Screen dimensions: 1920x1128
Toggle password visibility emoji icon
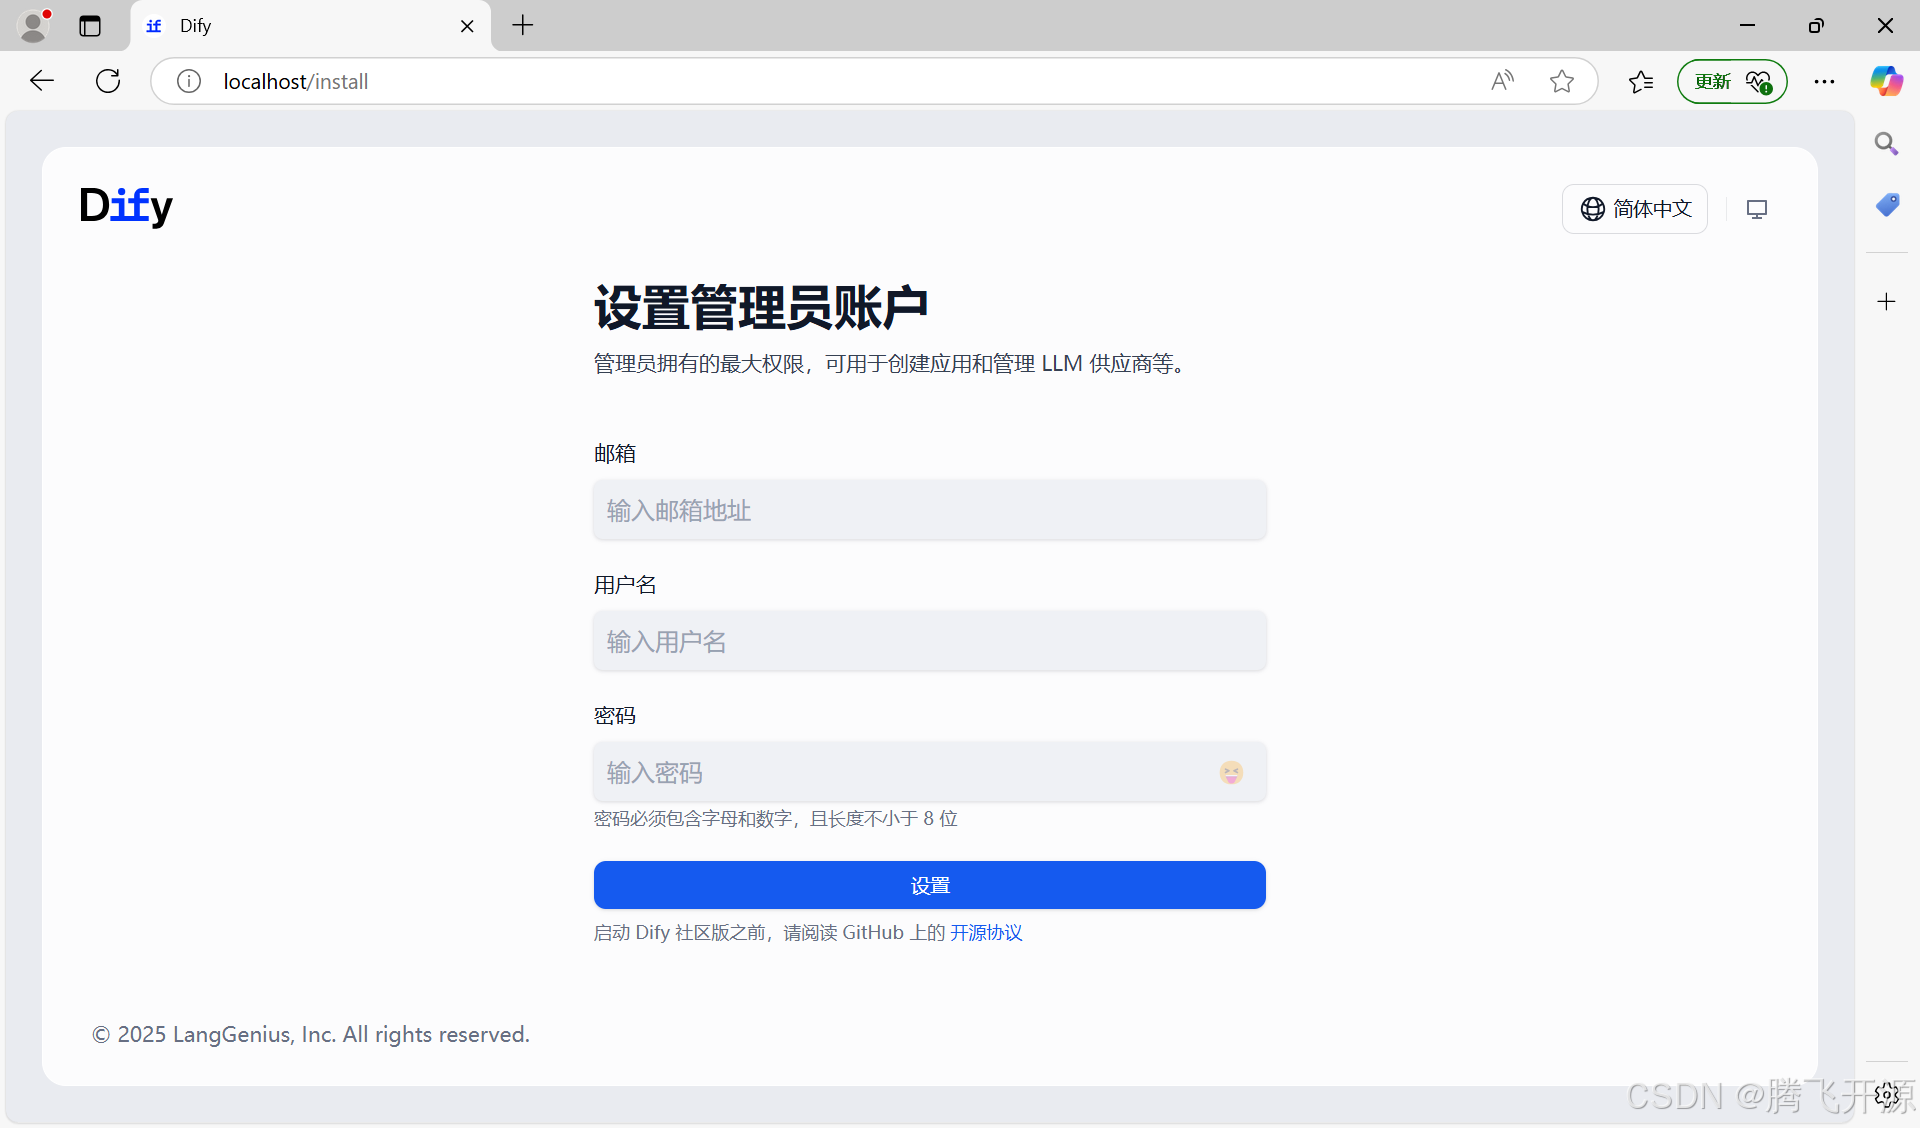click(1231, 772)
